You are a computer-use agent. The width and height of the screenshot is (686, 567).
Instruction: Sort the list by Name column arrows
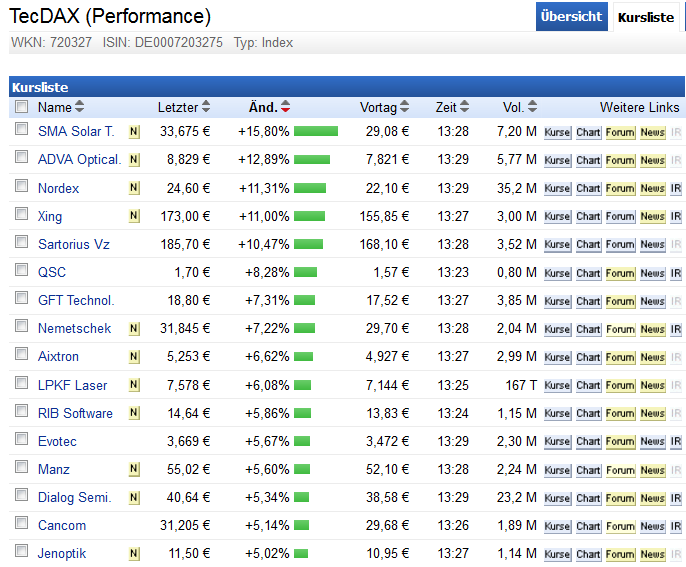[x=79, y=106]
